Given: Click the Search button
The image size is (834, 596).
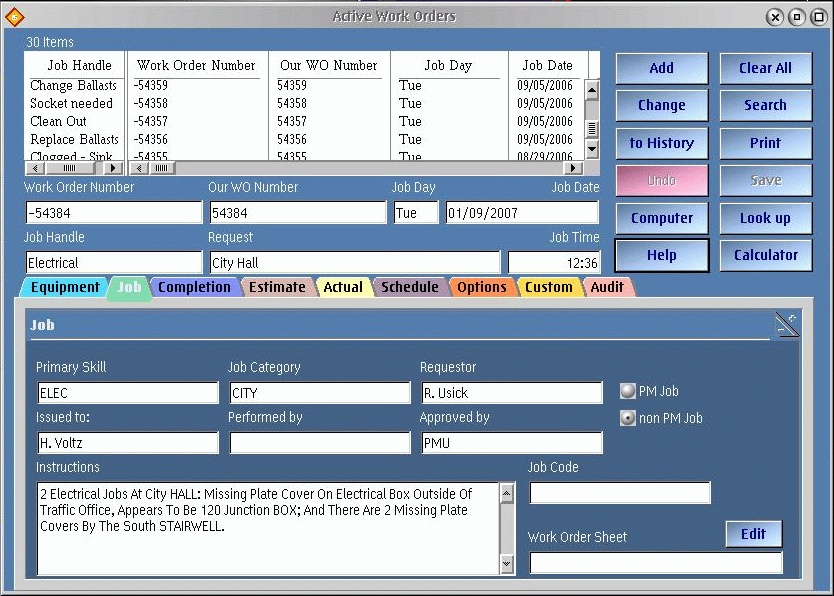Looking at the screenshot, I should click(765, 105).
